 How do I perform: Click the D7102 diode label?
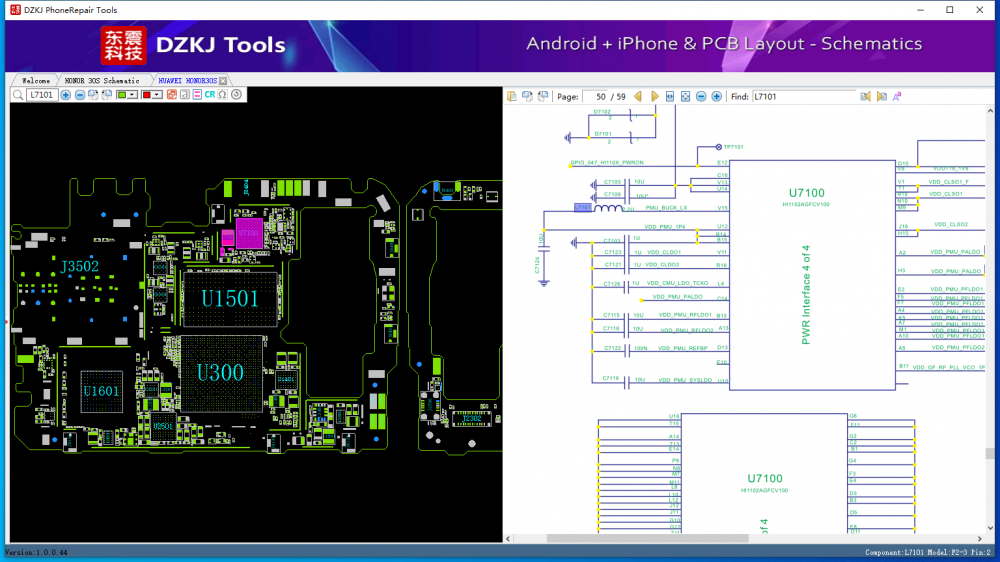coord(602,112)
